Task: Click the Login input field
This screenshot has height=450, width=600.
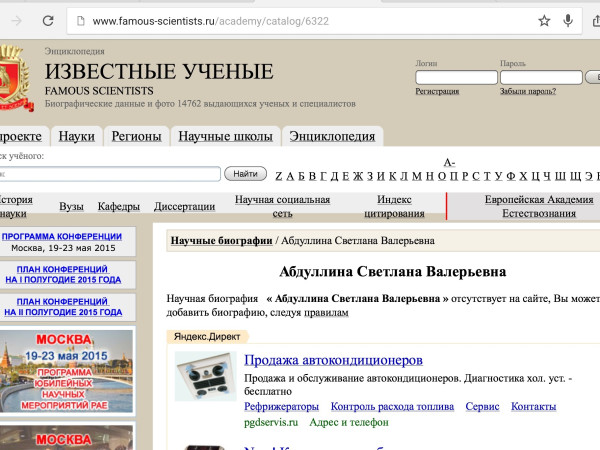Action: pyautogui.click(x=455, y=77)
